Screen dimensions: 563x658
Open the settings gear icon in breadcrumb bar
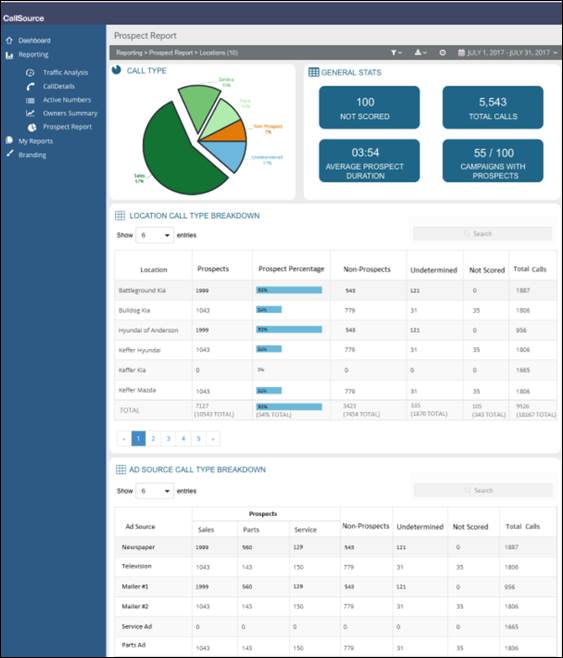coord(443,52)
